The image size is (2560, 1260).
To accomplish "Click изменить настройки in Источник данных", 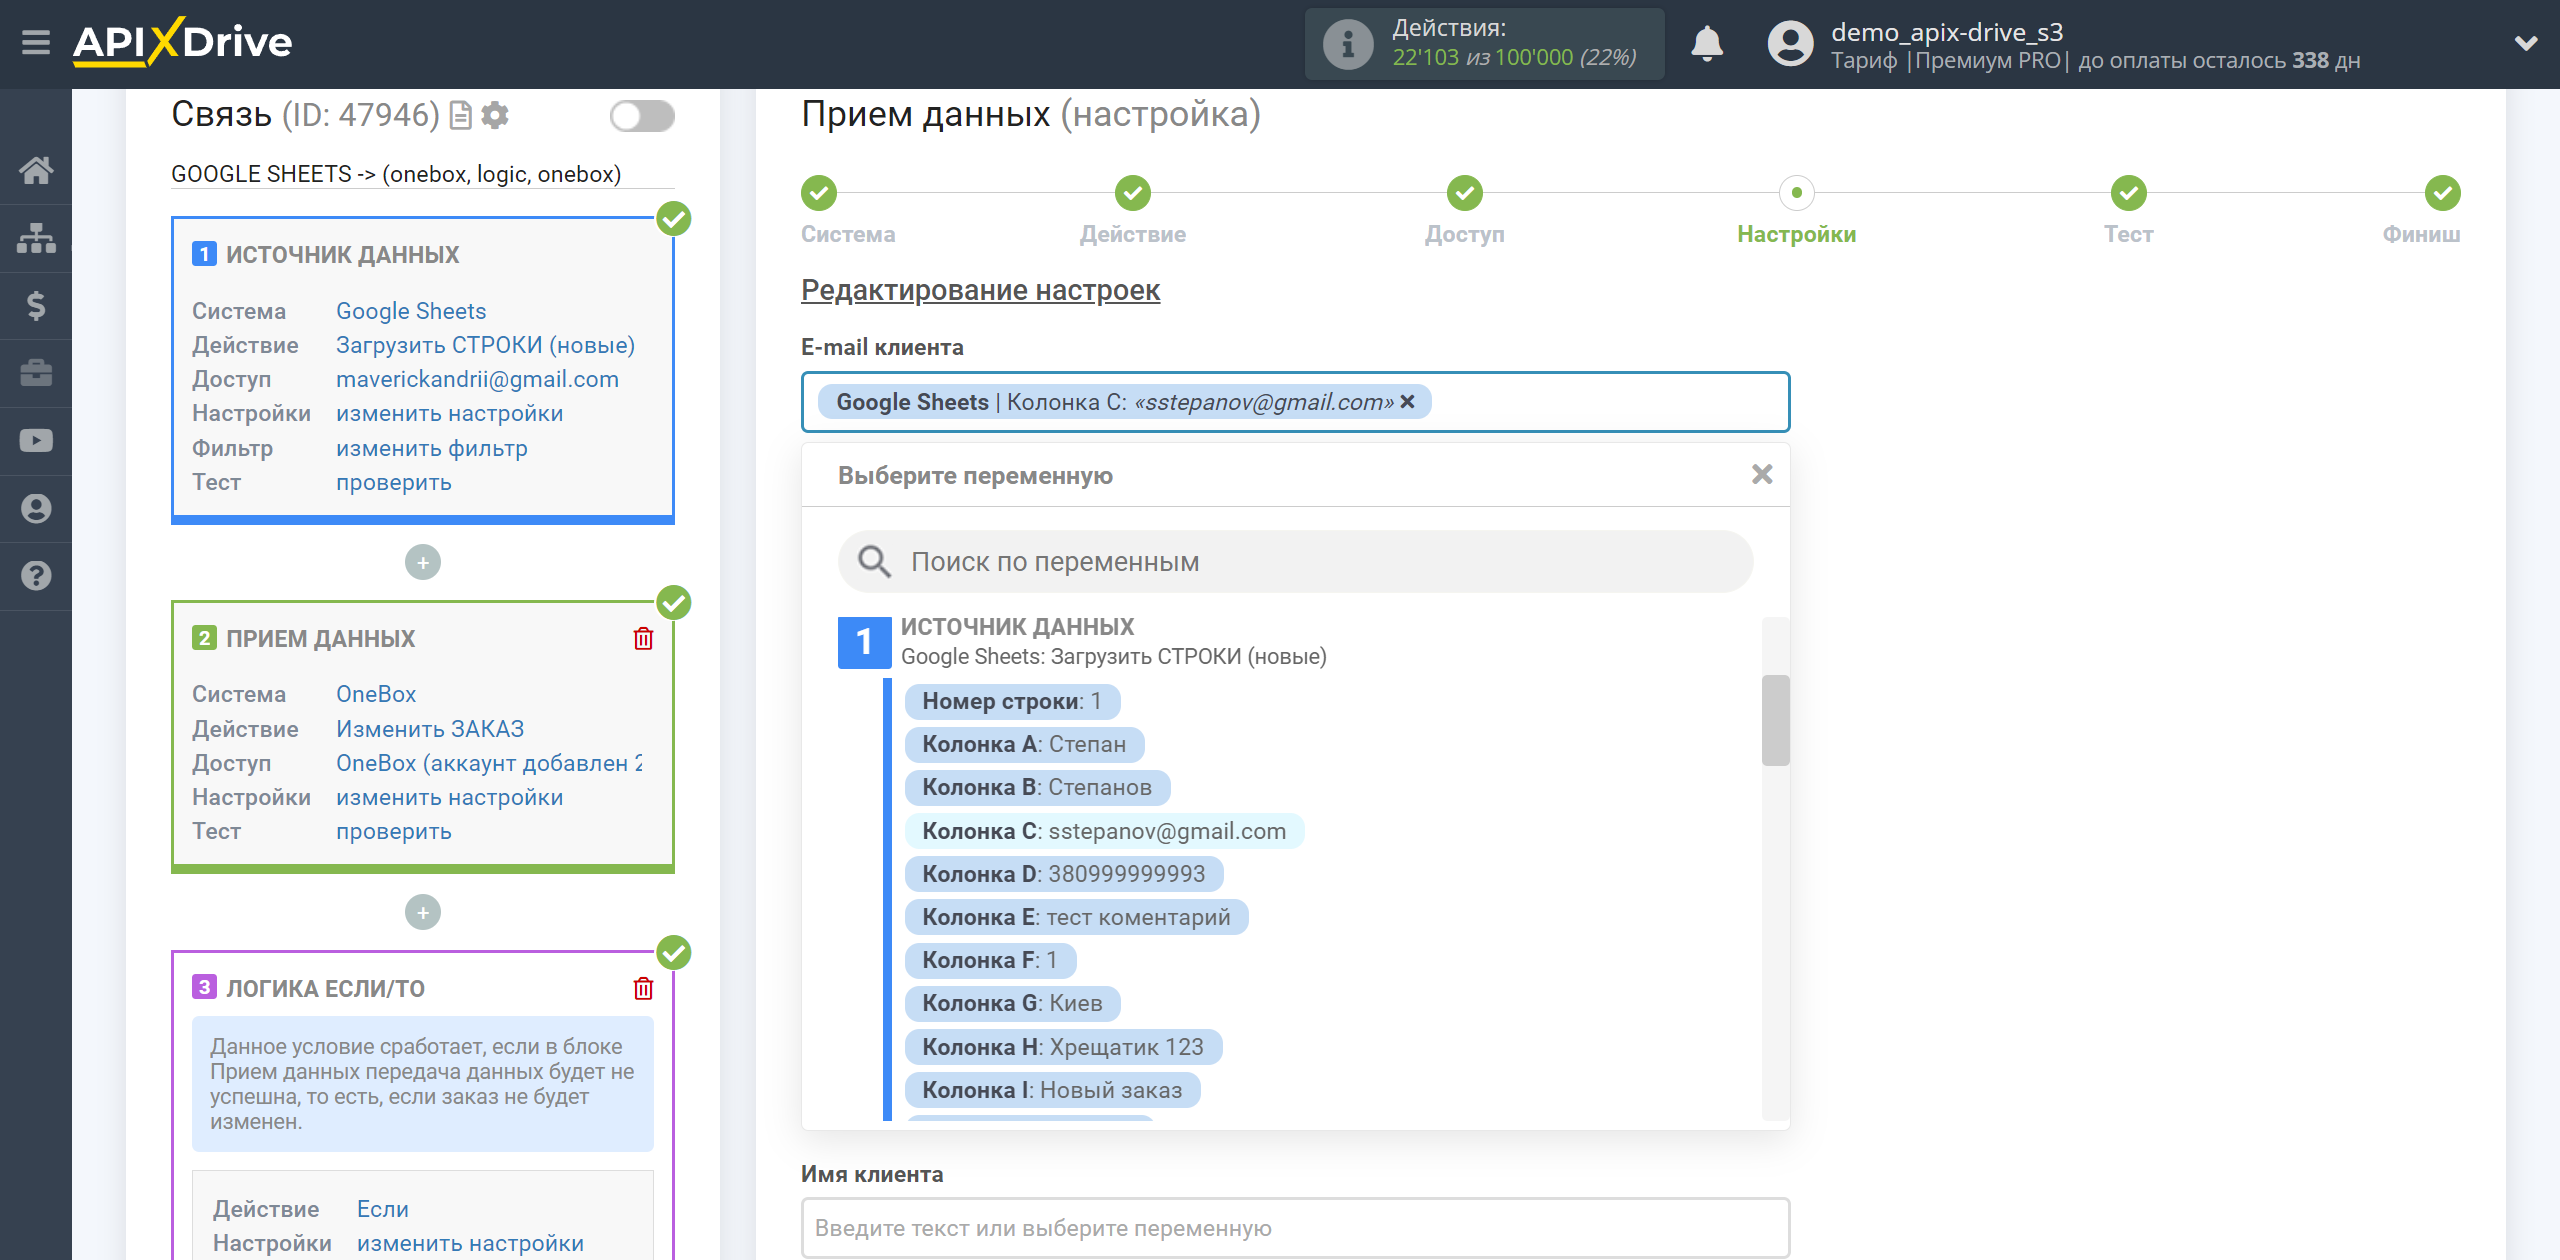I will (x=449, y=413).
